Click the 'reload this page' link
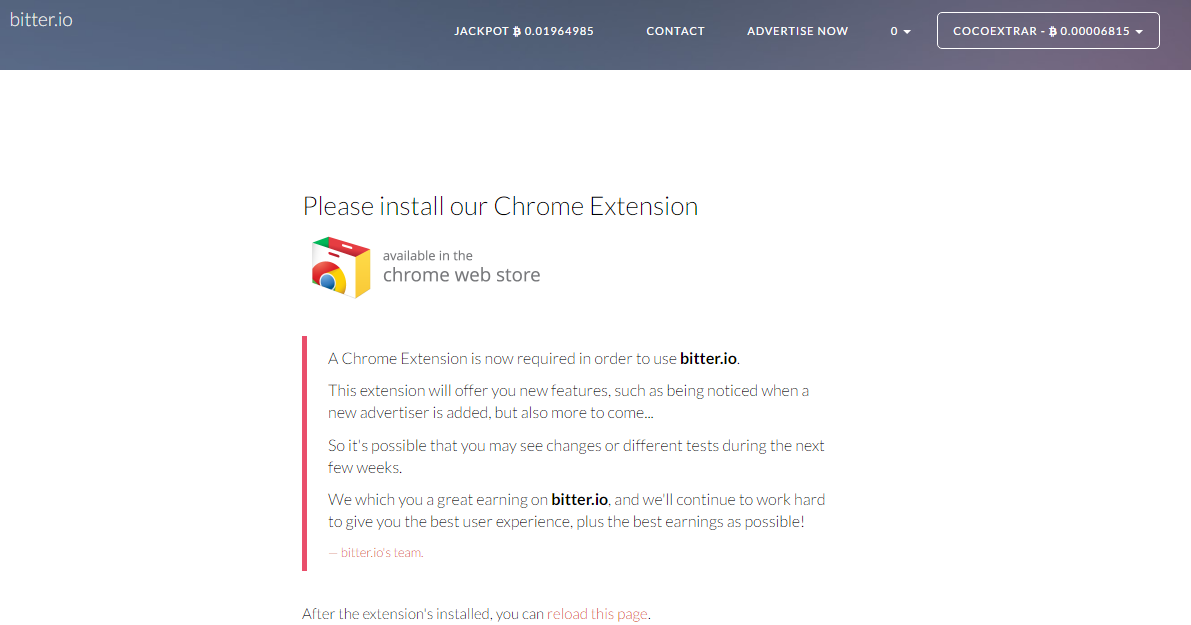The image size is (1191, 625). [597, 614]
